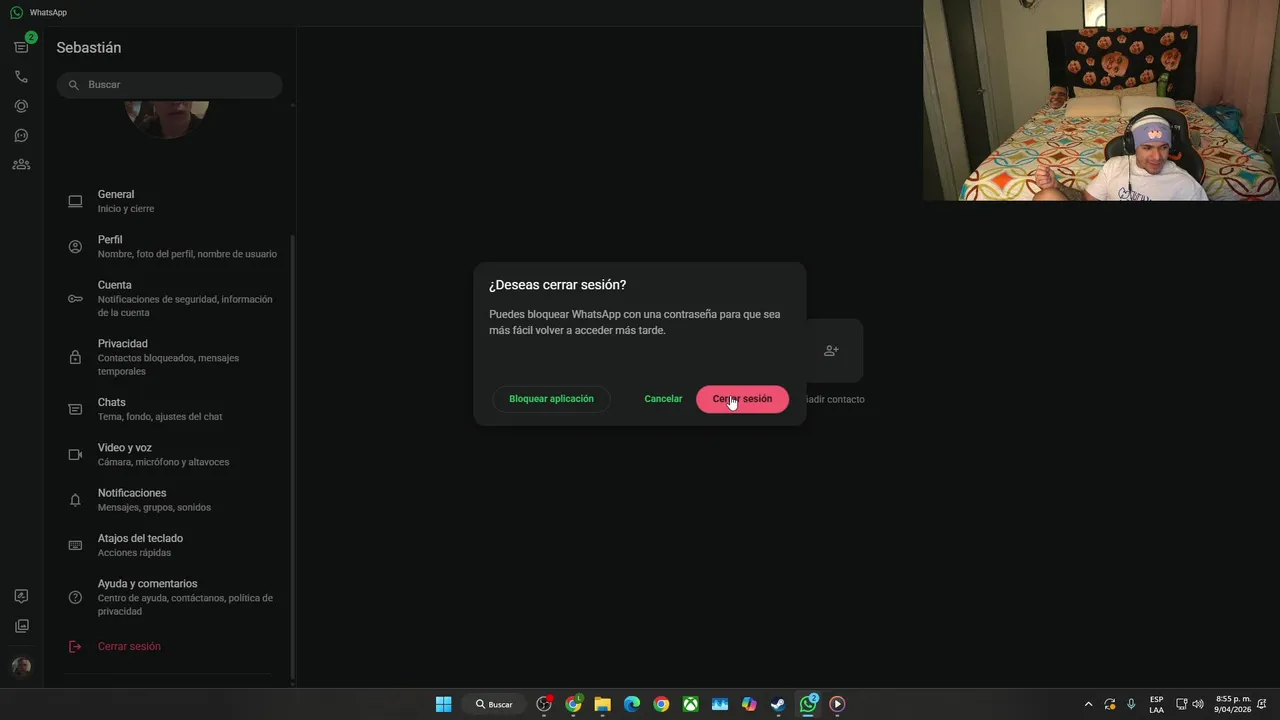Confirm the red Cerrar sesión dialog button
The height and width of the screenshot is (720, 1280).
click(x=742, y=399)
